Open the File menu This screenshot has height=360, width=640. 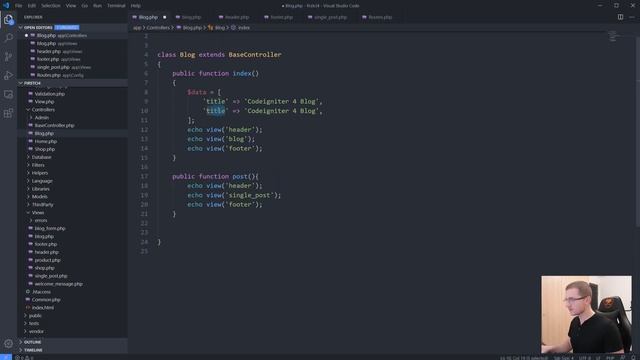pyautogui.click(x=18, y=6)
